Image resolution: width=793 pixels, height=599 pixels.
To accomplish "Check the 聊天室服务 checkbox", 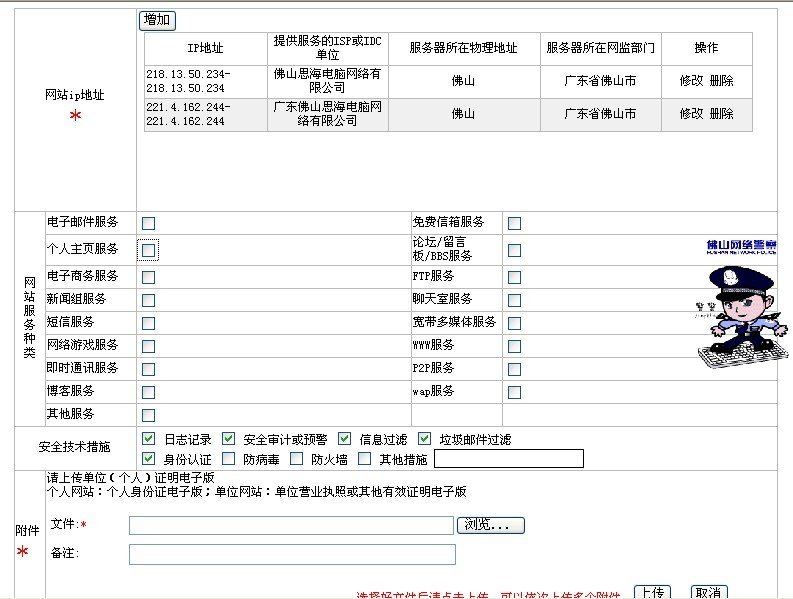I will (514, 301).
